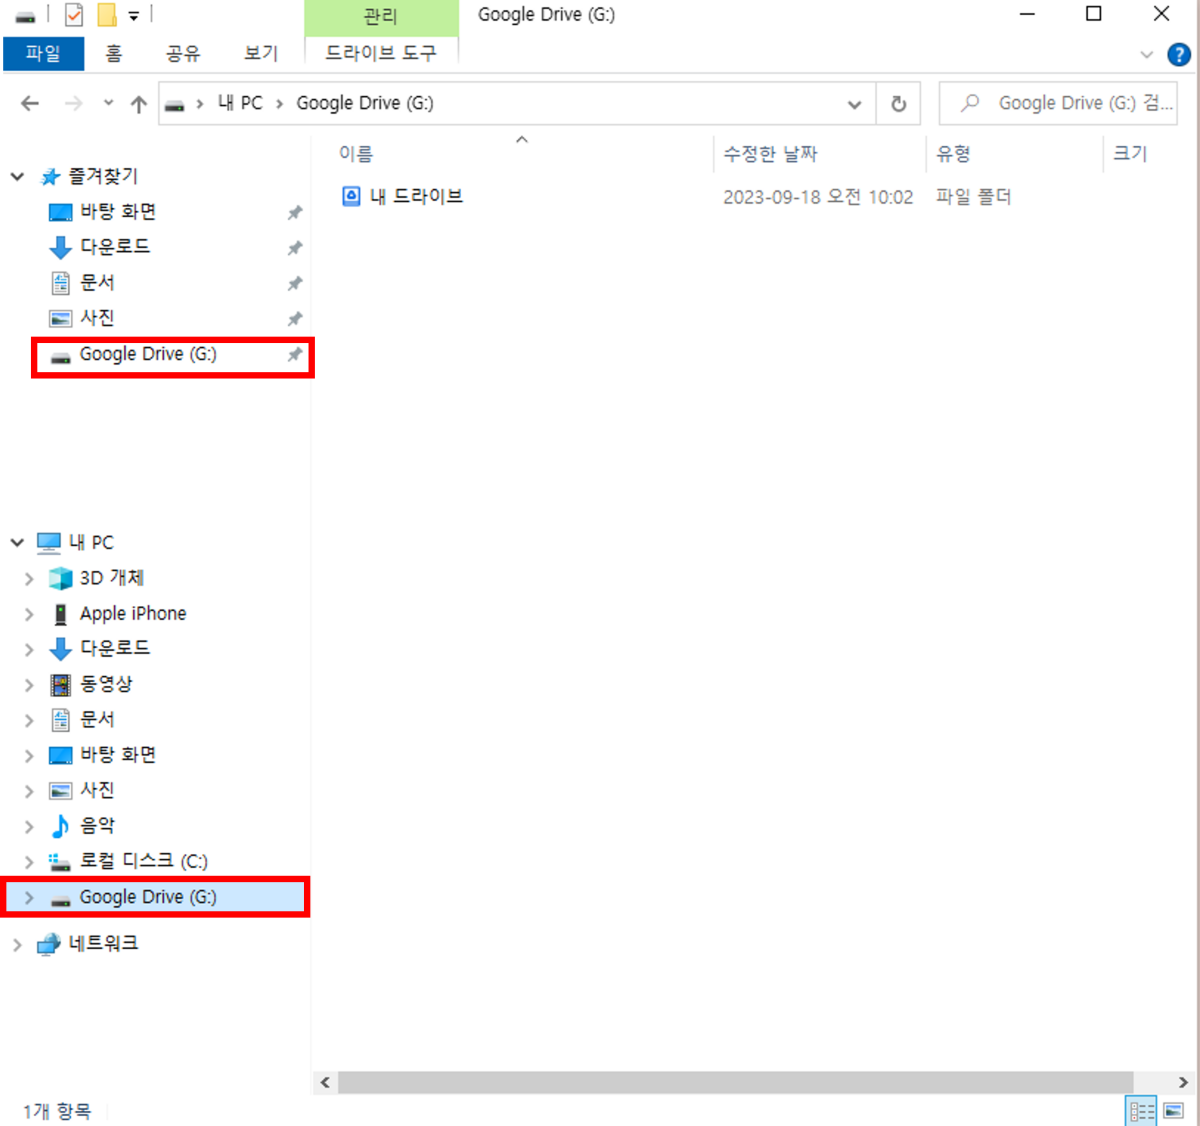Screen dimensions: 1200x1126
Task: Open the address bar history dropdown
Action: coord(854,104)
